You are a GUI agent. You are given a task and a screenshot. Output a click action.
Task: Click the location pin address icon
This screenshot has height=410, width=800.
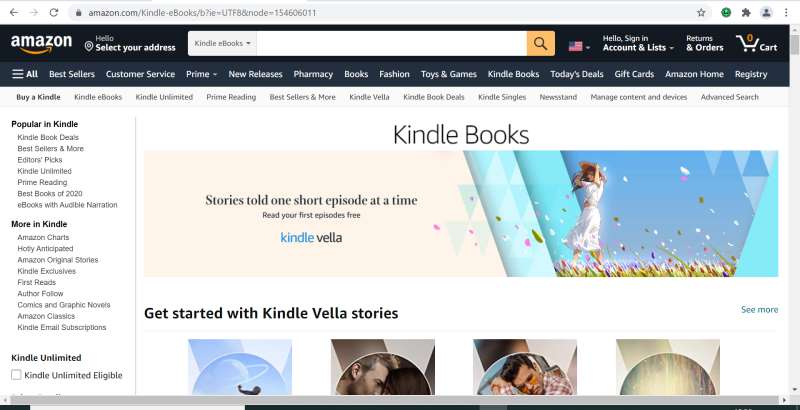point(89,47)
